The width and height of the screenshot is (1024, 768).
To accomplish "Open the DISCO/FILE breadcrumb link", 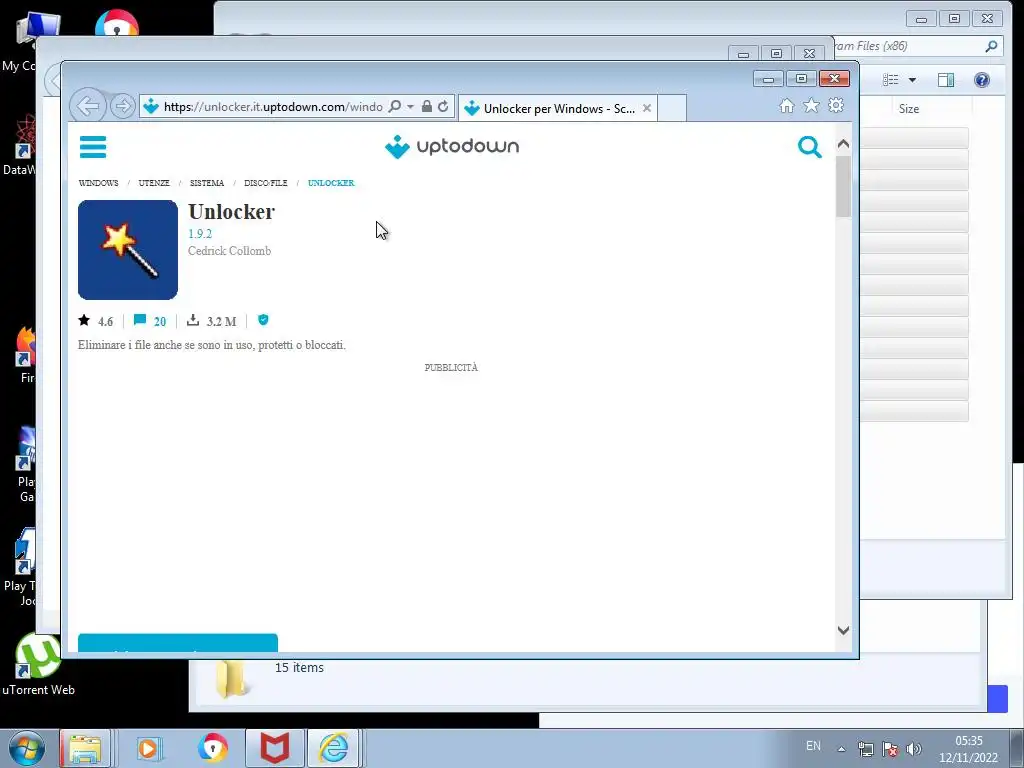I will (x=266, y=183).
